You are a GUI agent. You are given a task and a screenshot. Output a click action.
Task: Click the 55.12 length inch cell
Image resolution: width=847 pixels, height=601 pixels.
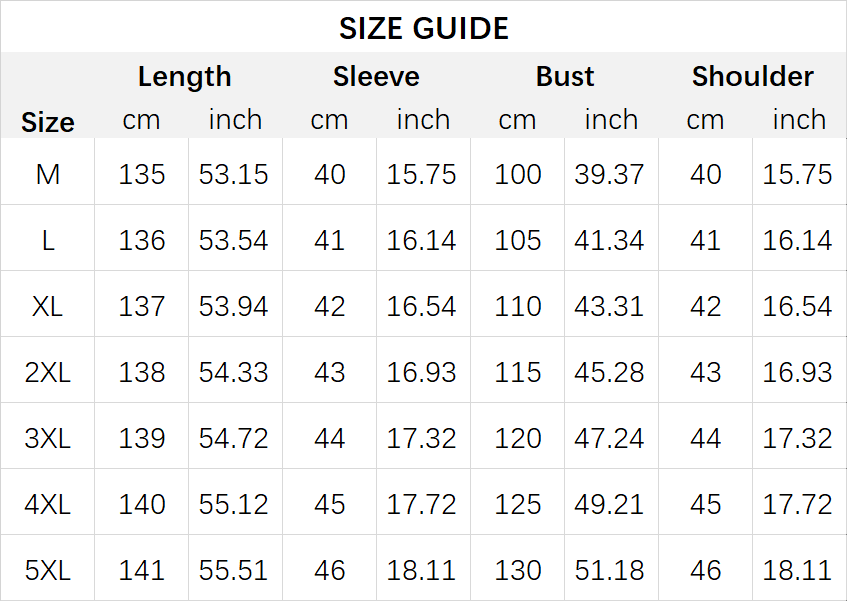tap(233, 505)
